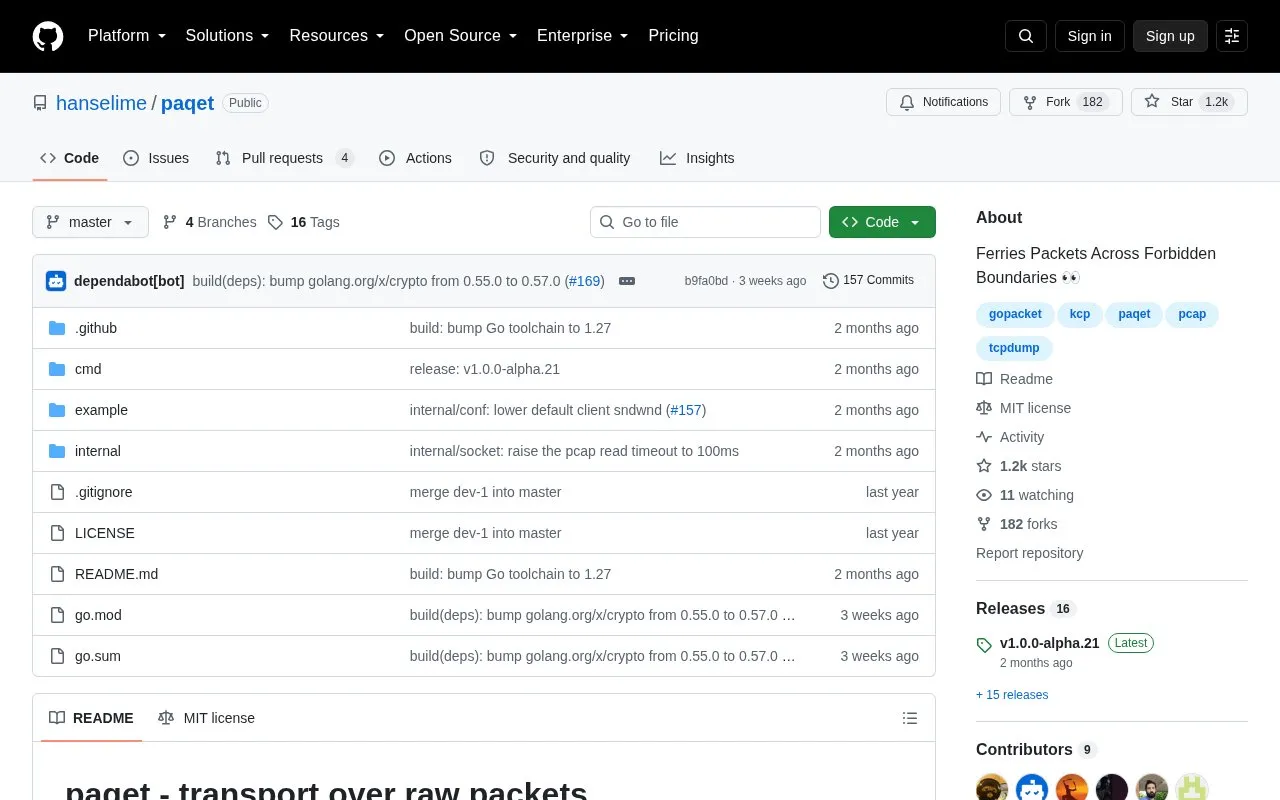1280x800 pixels.
Task: Select the MIT license tab
Action: (206, 718)
